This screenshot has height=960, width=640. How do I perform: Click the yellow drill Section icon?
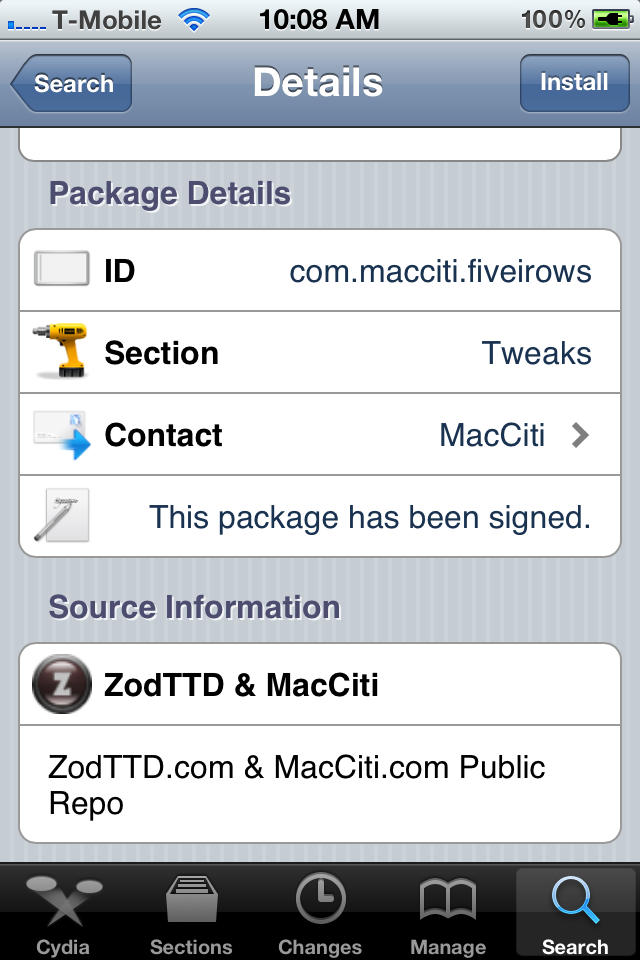(x=60, y=351)
